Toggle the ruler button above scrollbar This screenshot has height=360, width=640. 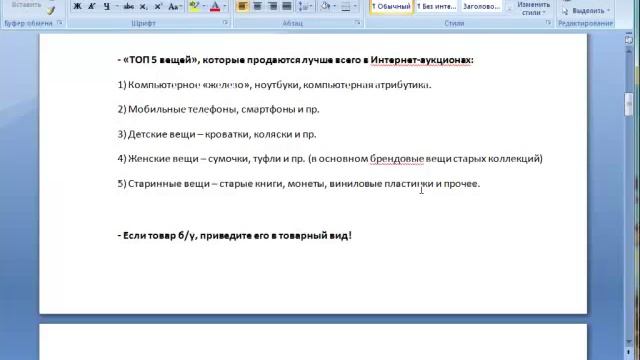pyautogui.click(x=629, y=40)
